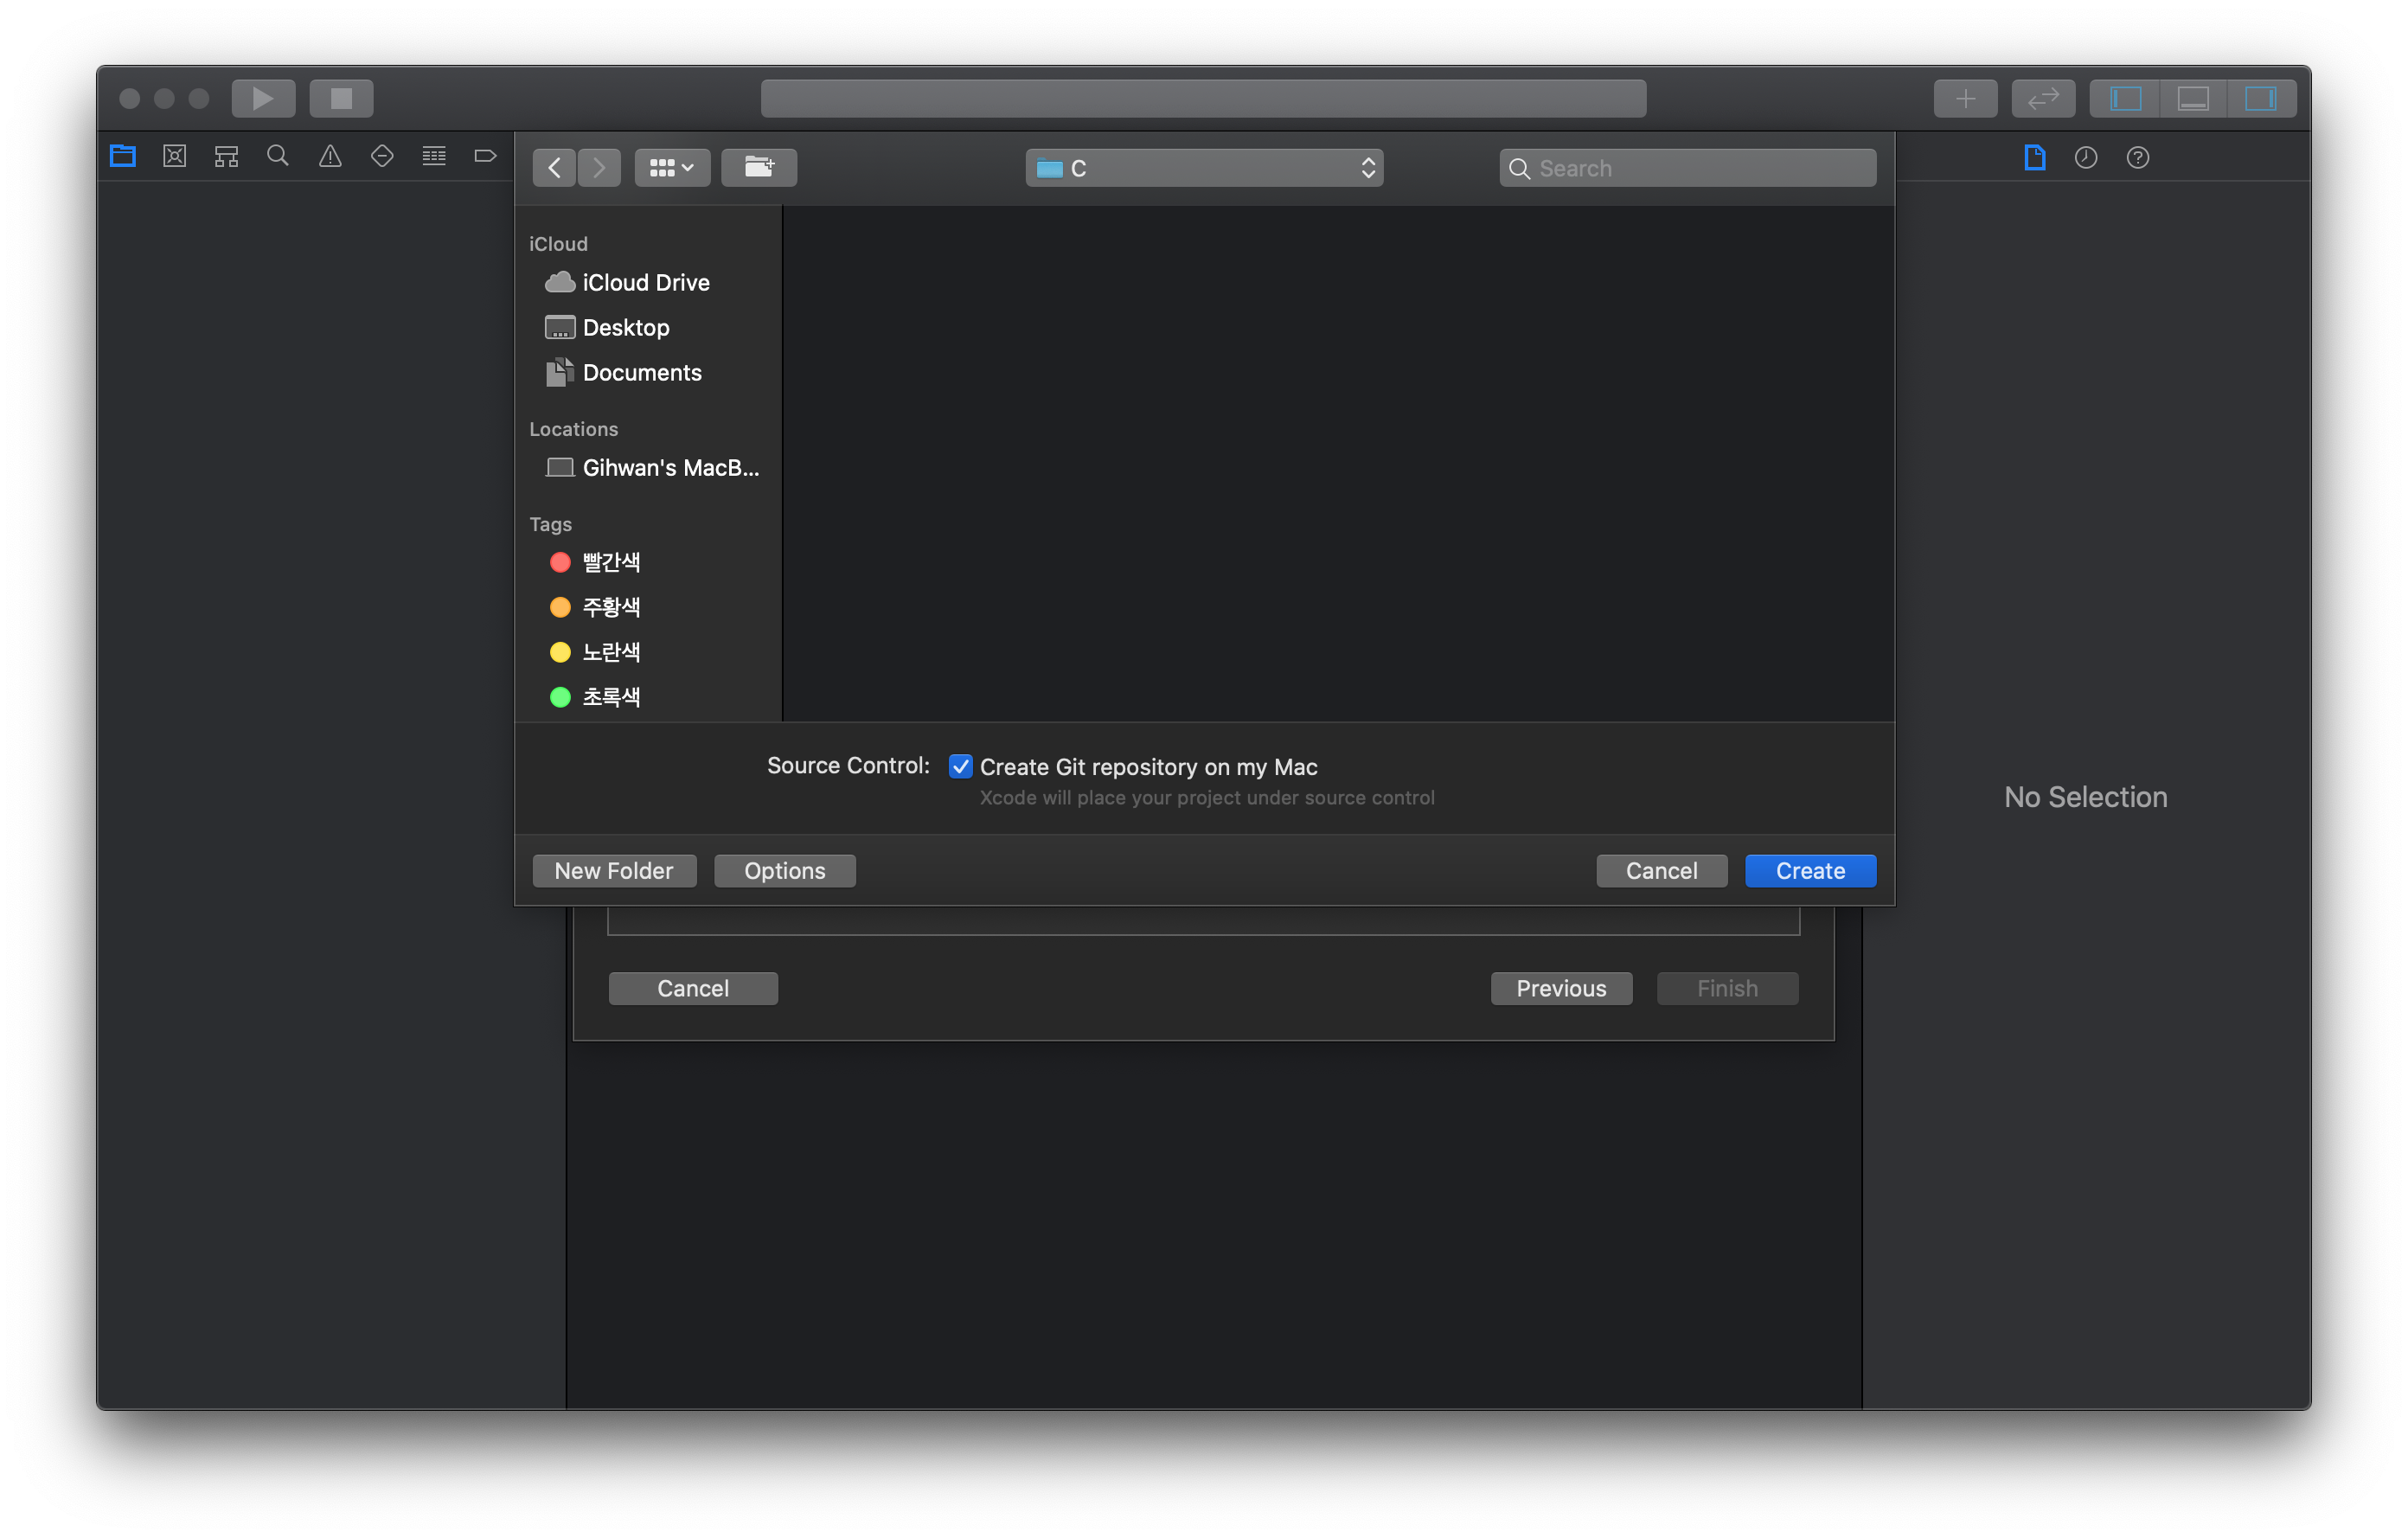Click the back navigation arrow

click(556, 167)
